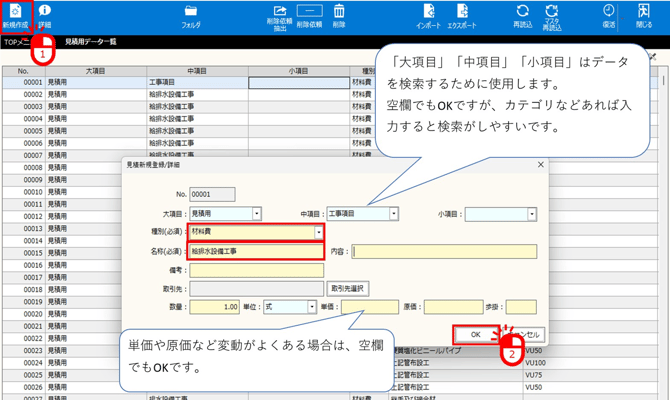This screenshot has width=670, height=400.
Task: Click the インポート icon
Action: coord(428,14)
